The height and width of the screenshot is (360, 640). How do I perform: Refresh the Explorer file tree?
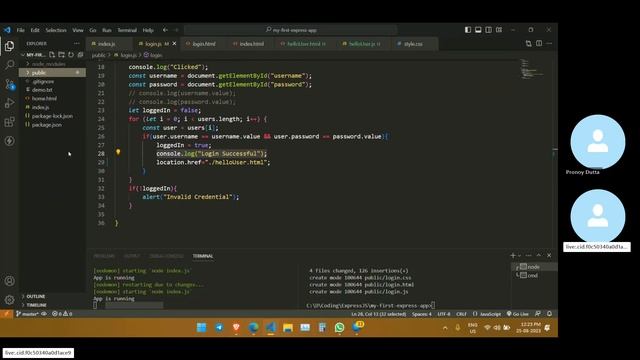pyautogui.click(x=71, y=54)
